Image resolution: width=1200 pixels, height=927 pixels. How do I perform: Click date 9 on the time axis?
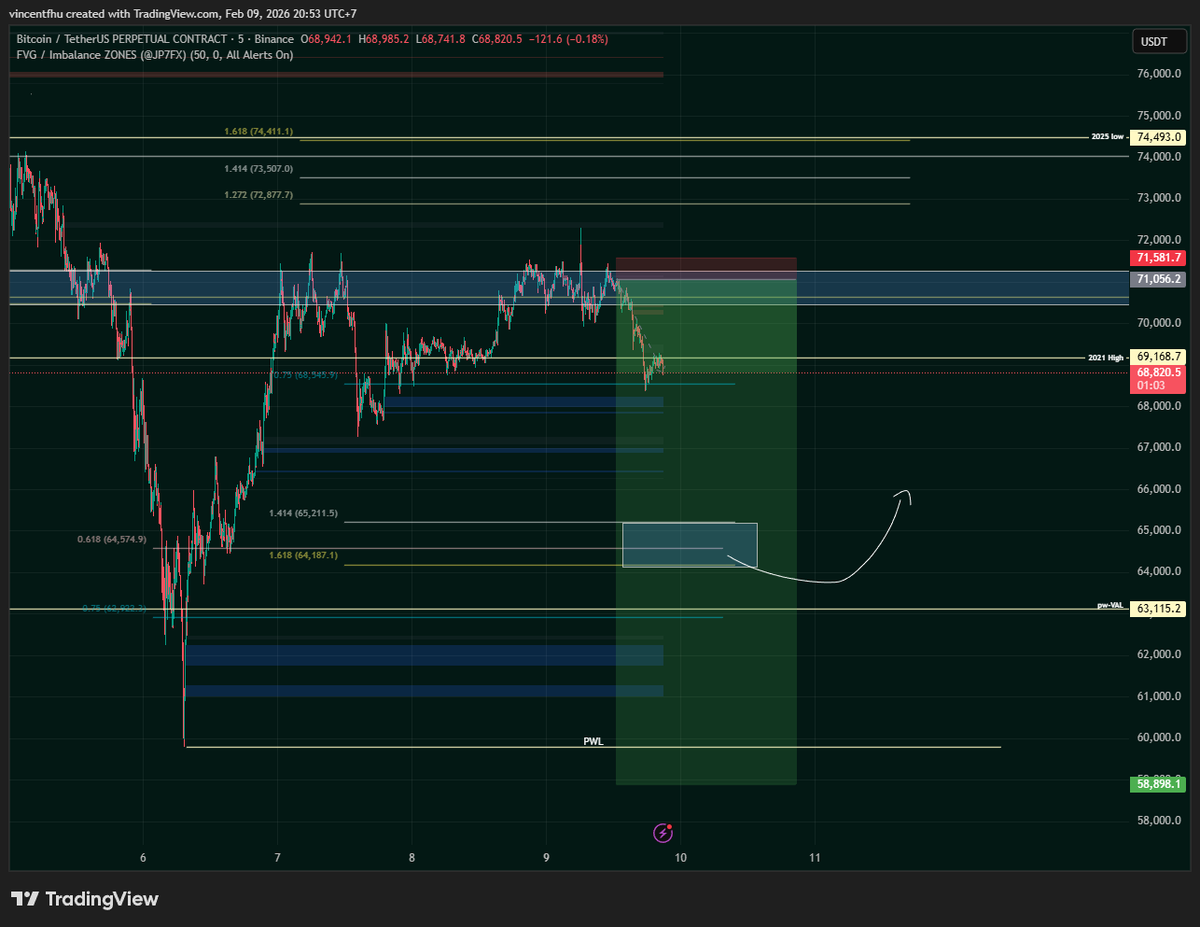546,858
